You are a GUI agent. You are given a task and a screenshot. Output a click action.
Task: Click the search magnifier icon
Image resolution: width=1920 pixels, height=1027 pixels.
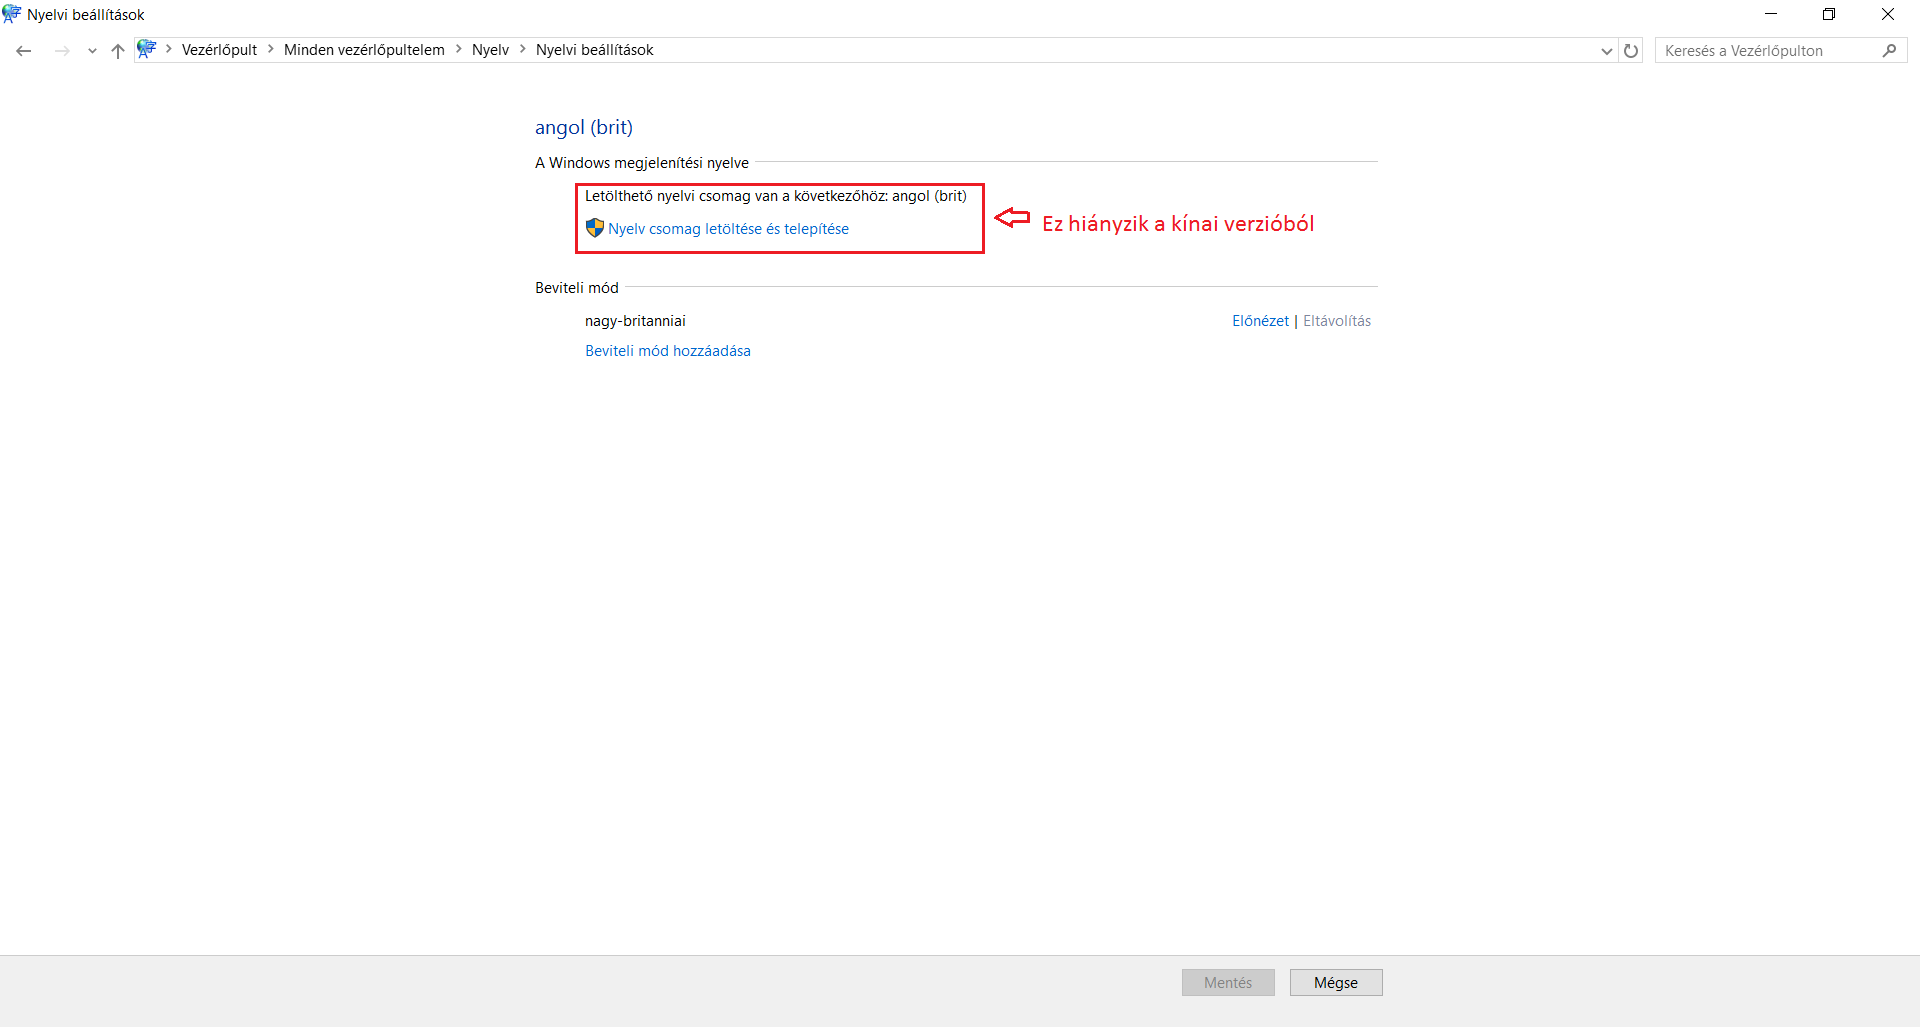click(x=1889, y=51)
